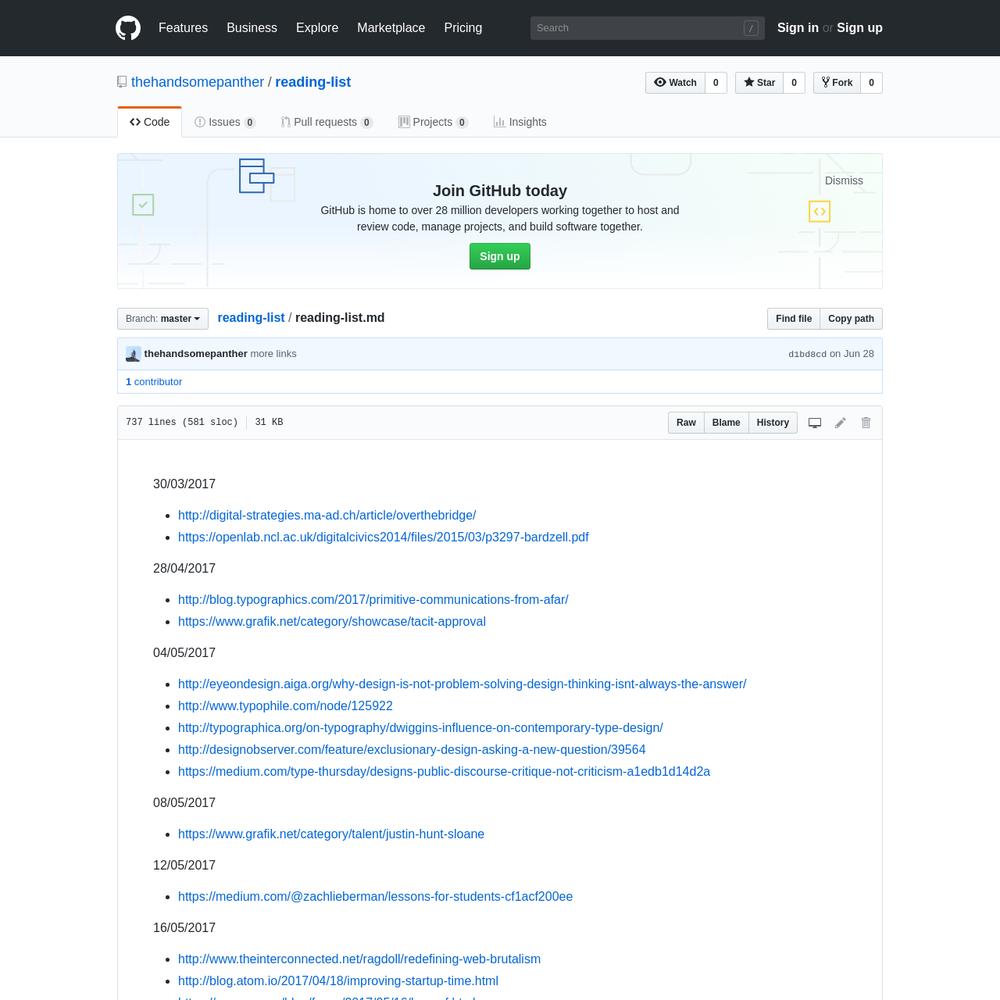
Task: Open typophile node/125922 link
Action: (285, 706)
